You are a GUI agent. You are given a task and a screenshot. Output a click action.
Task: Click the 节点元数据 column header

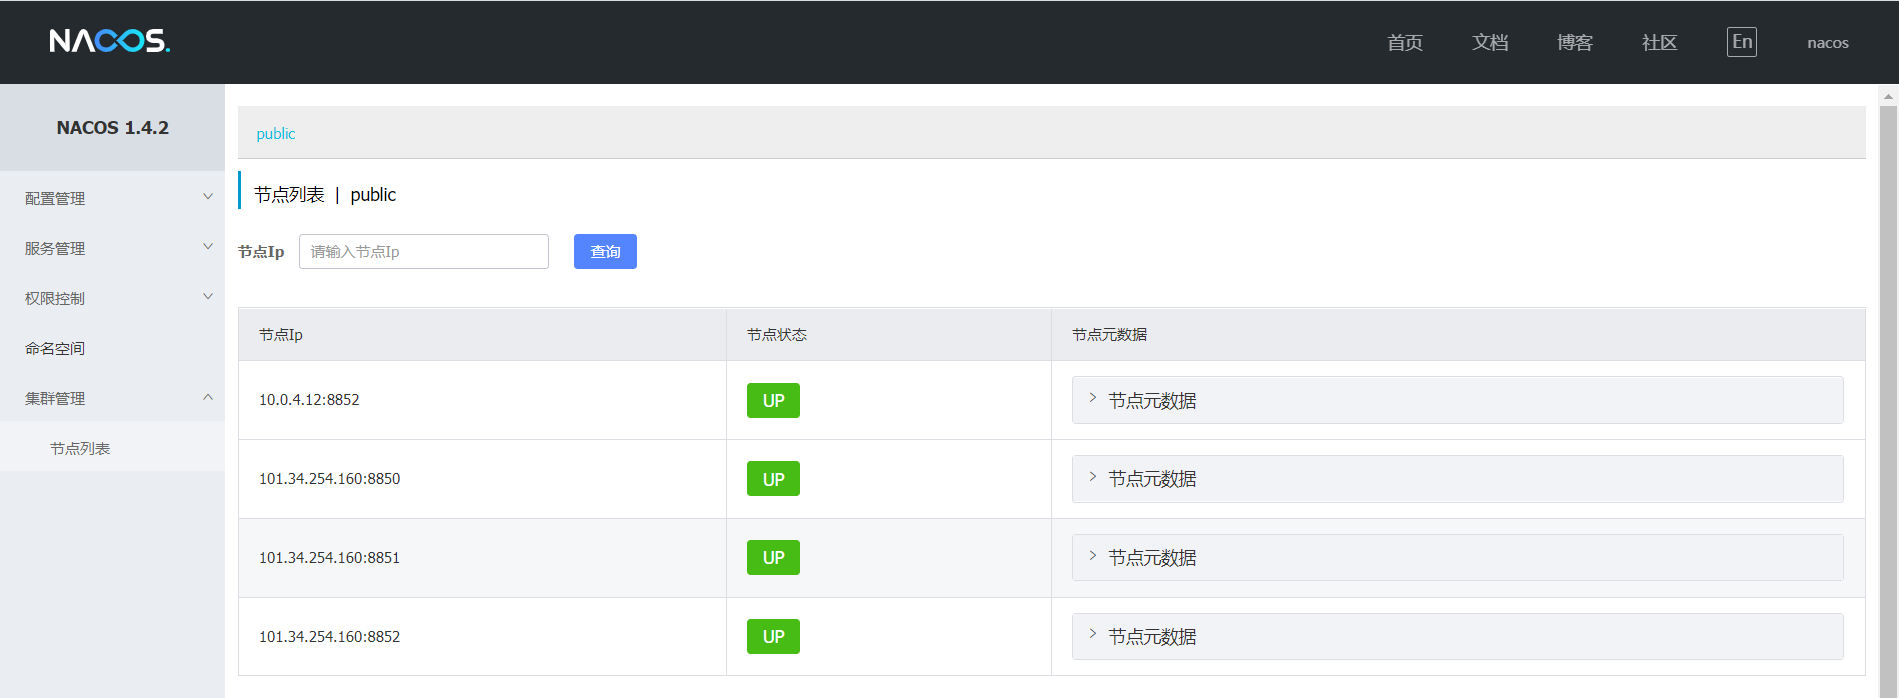[1458, 335]
